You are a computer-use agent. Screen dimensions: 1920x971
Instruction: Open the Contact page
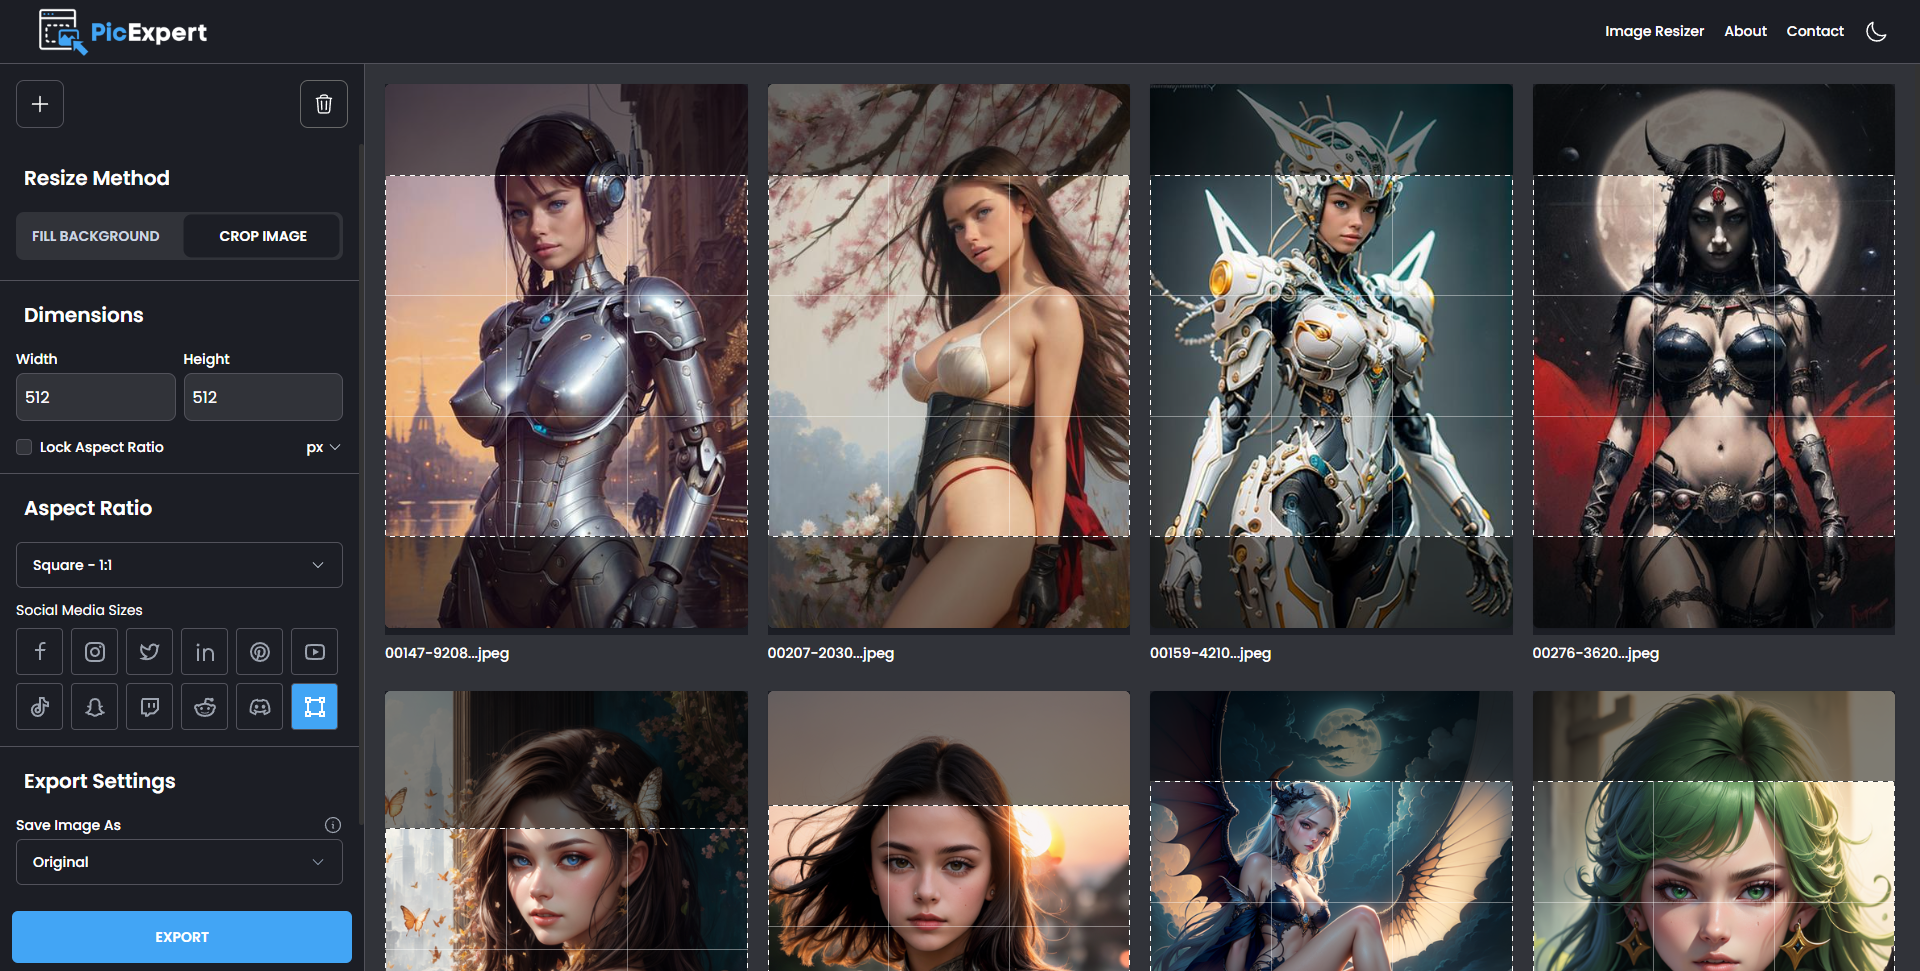(1815, 31)
